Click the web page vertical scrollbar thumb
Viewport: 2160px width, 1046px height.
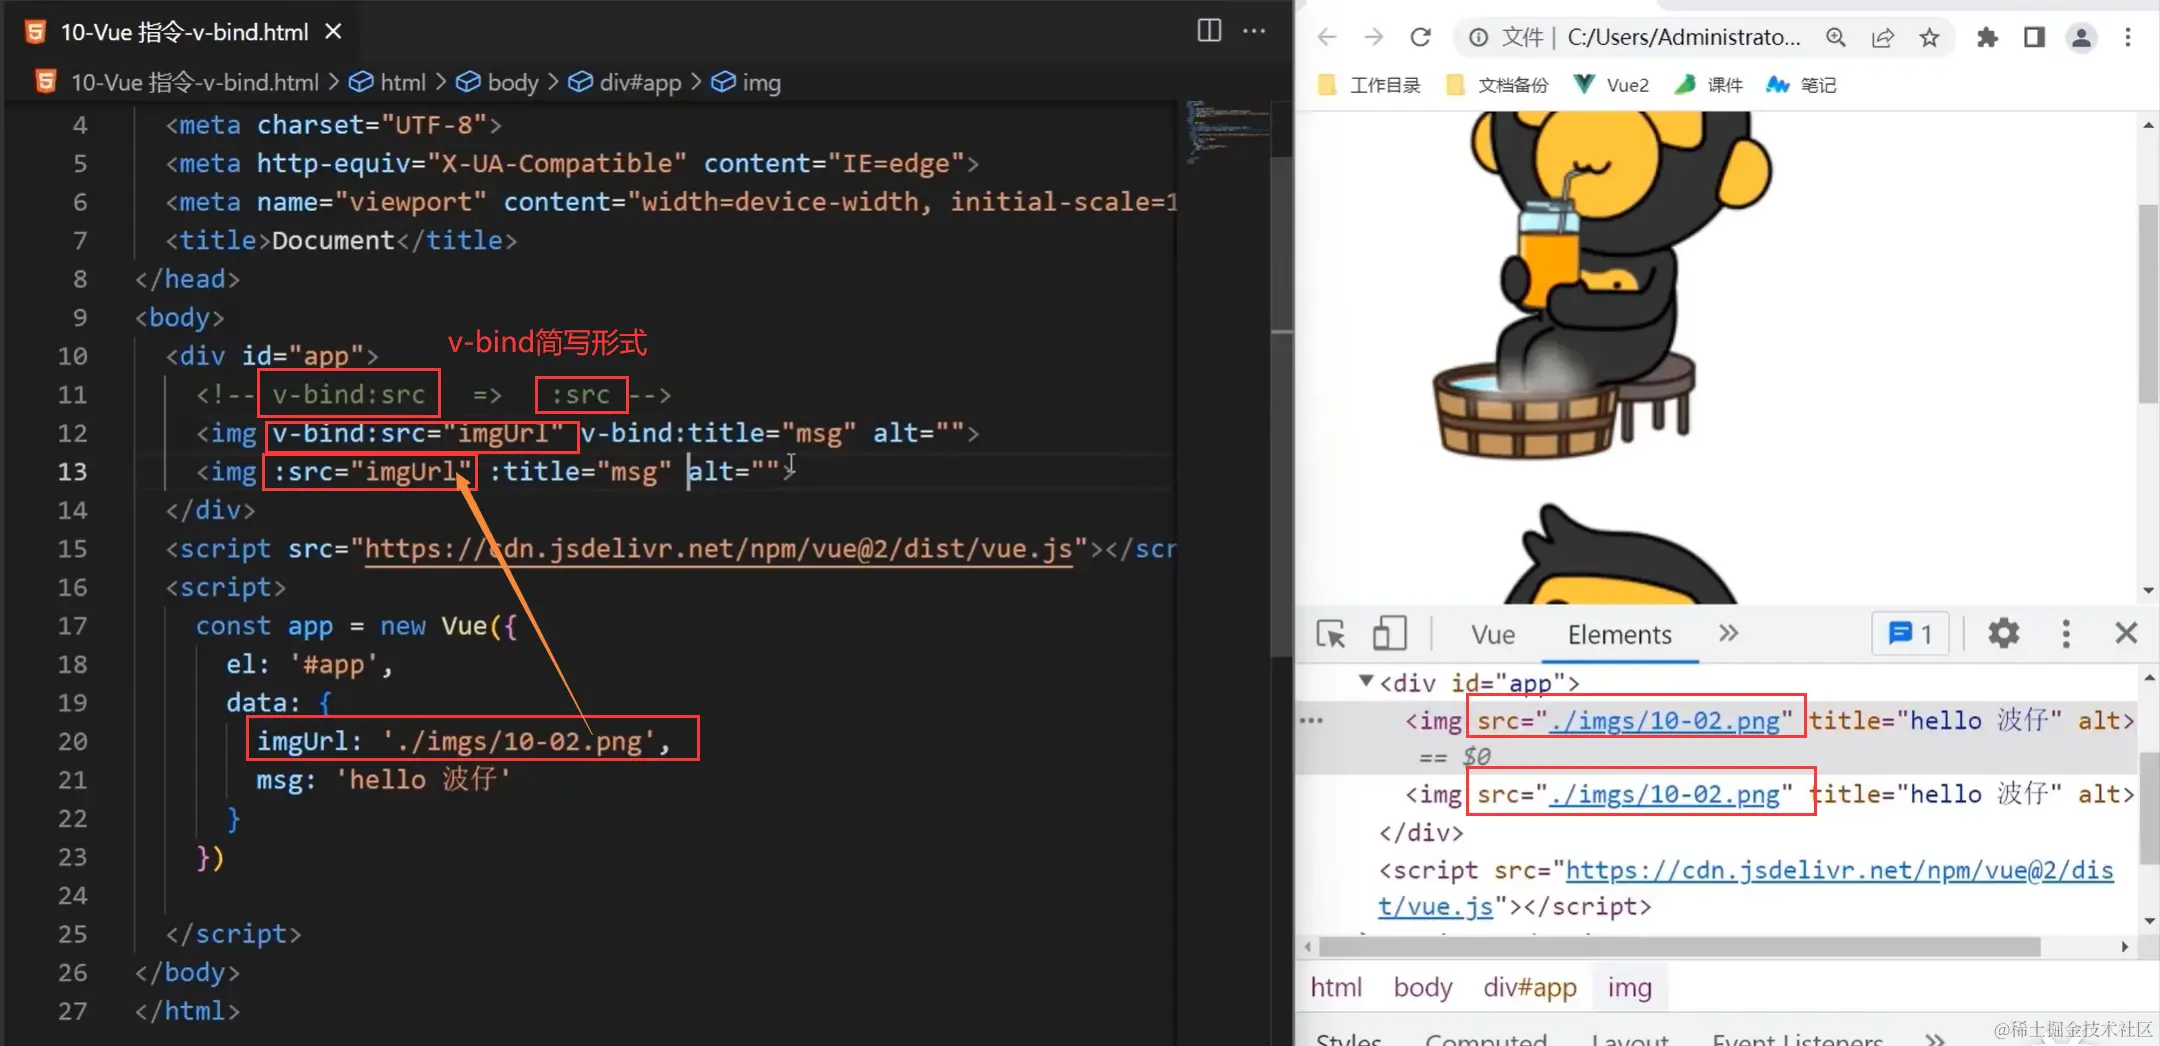click(2148, 303)
